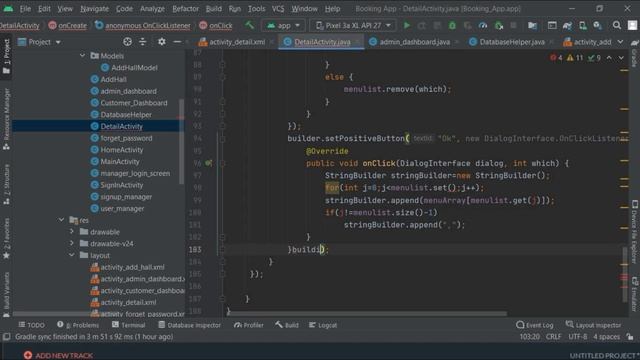Screen dimensions: 640x360
Task: Collapse the res folder
Action: [61, 220]
